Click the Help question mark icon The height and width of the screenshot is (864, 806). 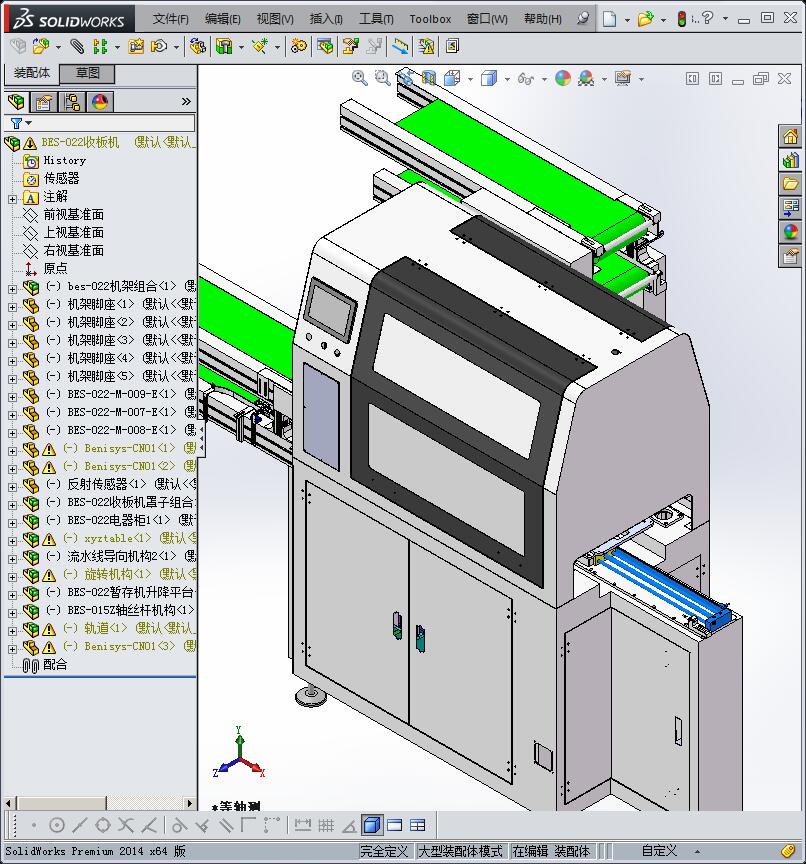[x=708, y=19]
